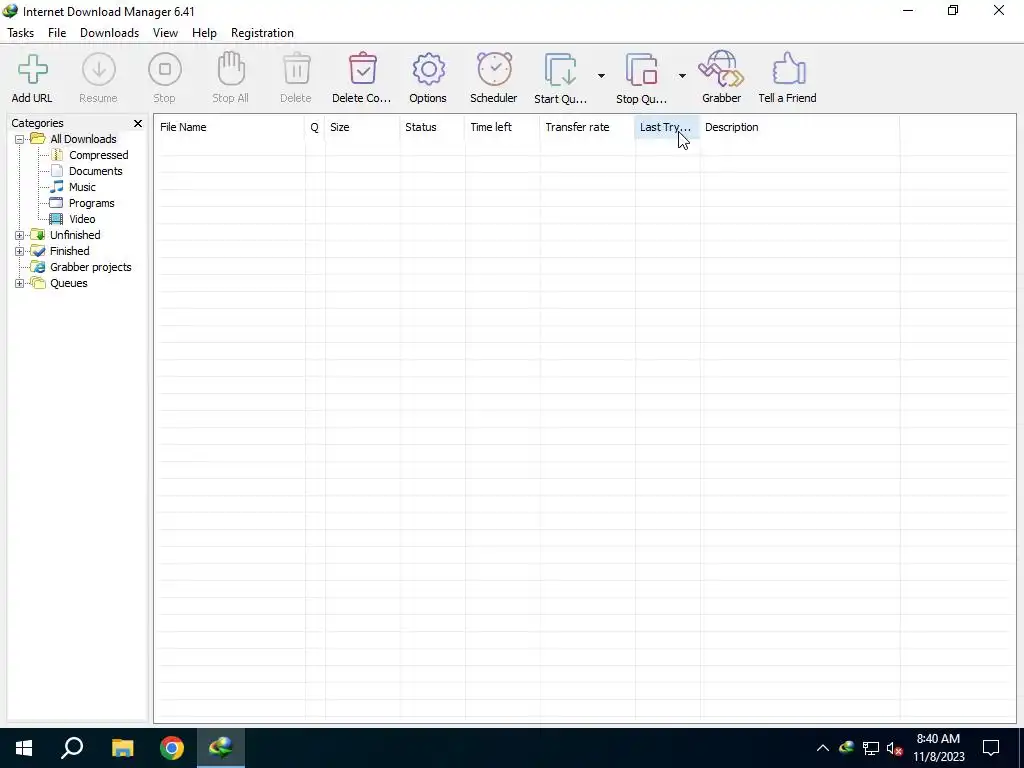Select the Music category
Screen dimensions: 1024x768
click(82, 187)
